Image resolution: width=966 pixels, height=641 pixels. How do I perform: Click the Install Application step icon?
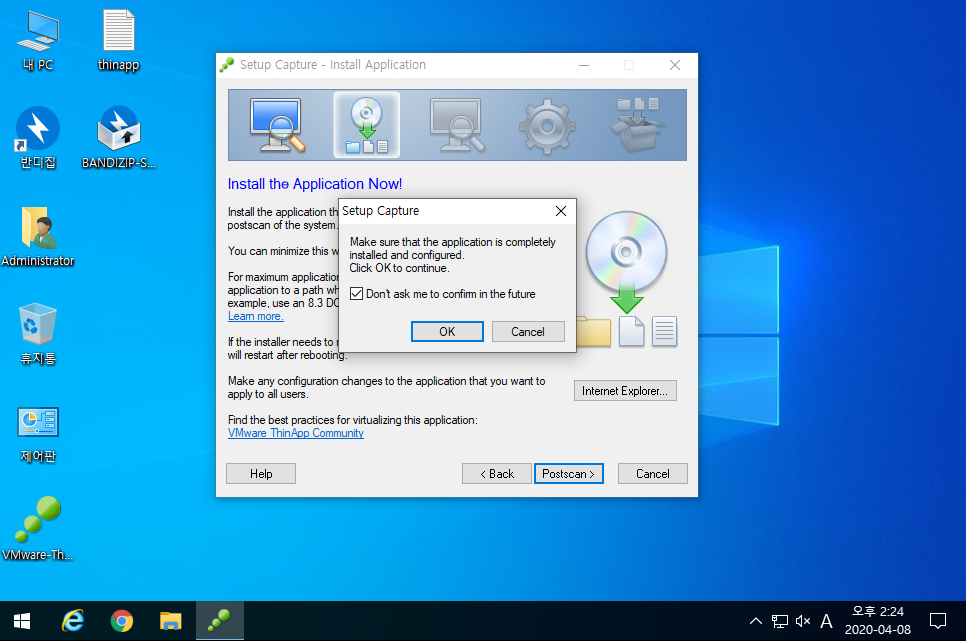pyautogui.click(x=367, y=125)
